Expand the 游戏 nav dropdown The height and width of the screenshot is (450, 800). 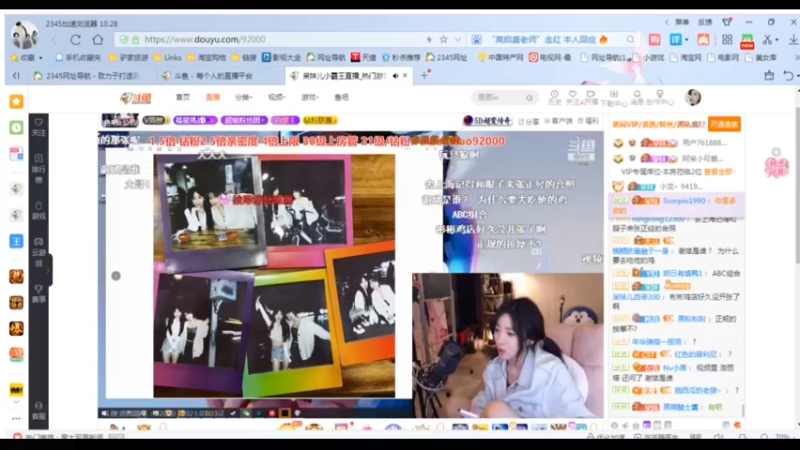click(x=310, y=97)
